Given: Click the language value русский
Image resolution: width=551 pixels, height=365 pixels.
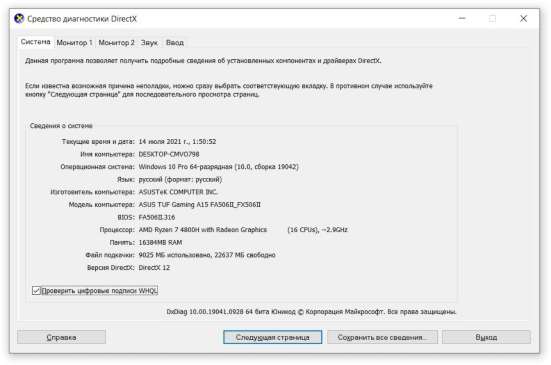Looking at the screenshot, I should pyautogui.click(x=180, y=180).
